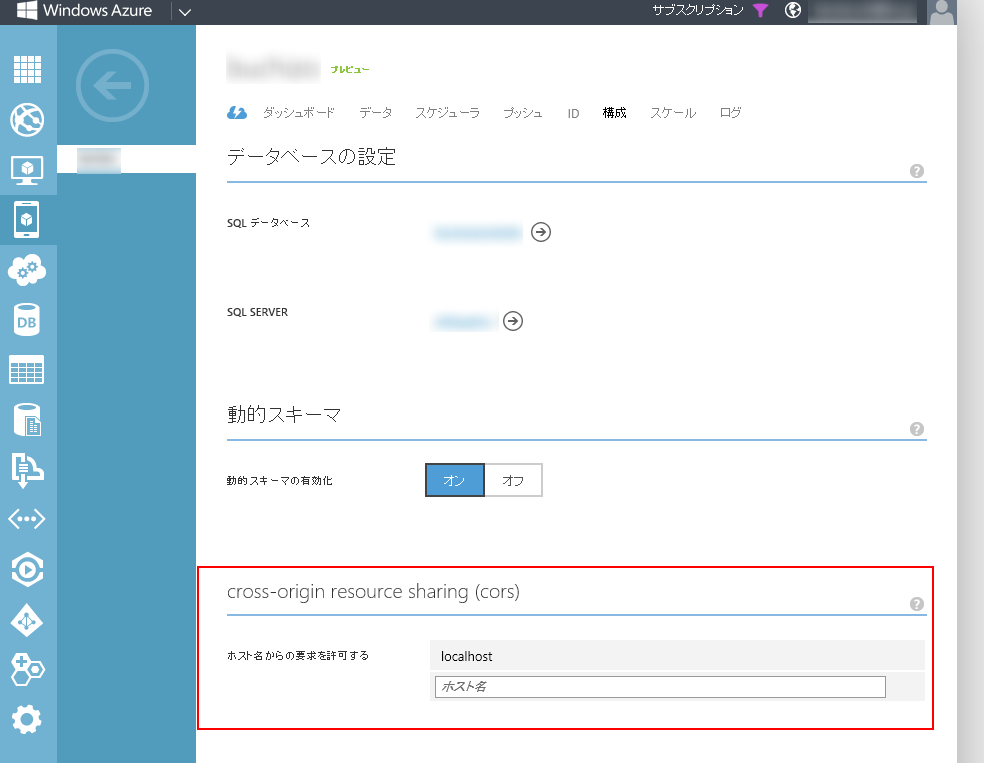The width and height of the screenshot is (984, 763).
Task: Click the ホスト名 input field
Action: pyautogui.click(x=660, y=687)
